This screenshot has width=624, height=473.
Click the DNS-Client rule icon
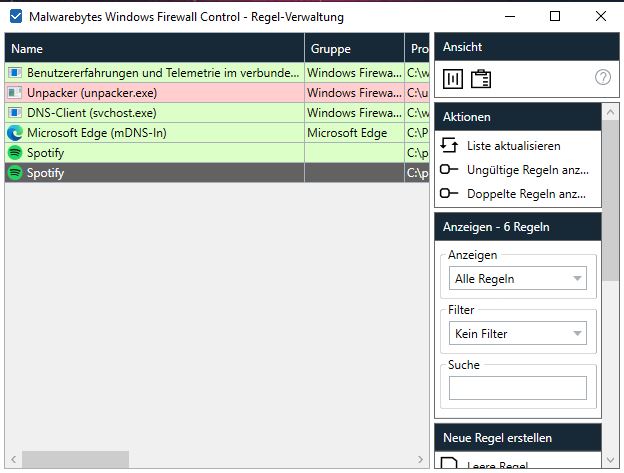(15, 113)
